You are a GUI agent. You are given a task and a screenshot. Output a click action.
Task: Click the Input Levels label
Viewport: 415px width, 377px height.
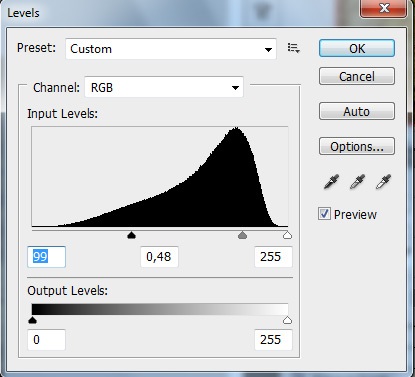pos(62,114)
